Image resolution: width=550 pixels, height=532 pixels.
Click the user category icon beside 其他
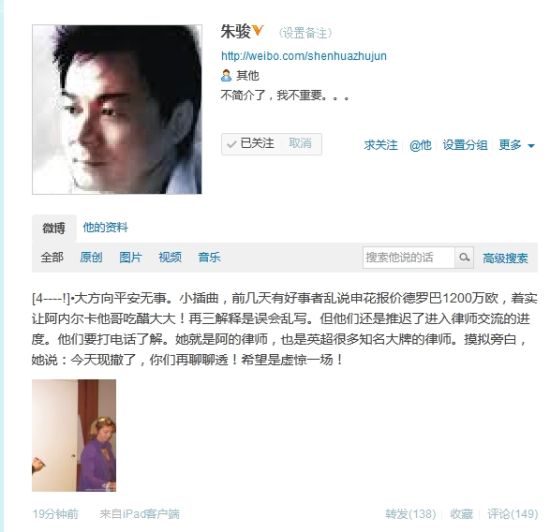pyautogui.click(x=226, y=75)
